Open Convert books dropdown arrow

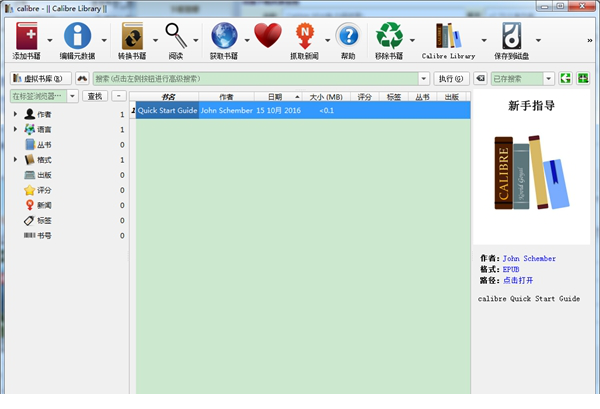pyautogui.click(x=155, y=40)
